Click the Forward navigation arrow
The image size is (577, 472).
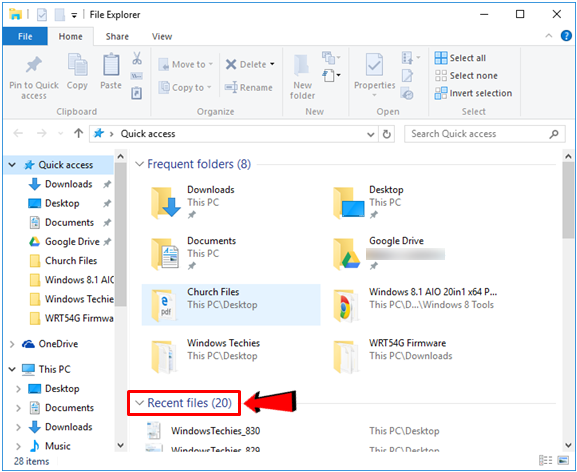coord(42,133)
